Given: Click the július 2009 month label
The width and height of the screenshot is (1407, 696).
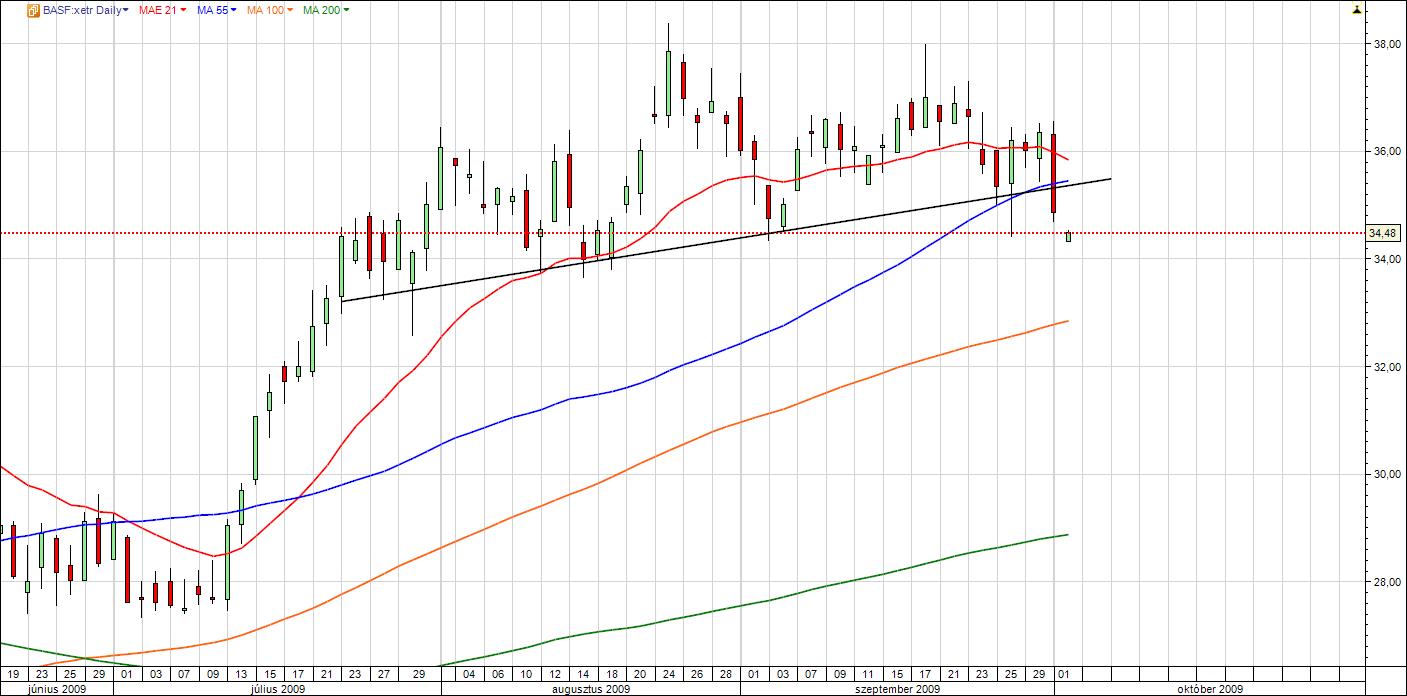Looking at the screenshot, I should [x=277, y=689].
